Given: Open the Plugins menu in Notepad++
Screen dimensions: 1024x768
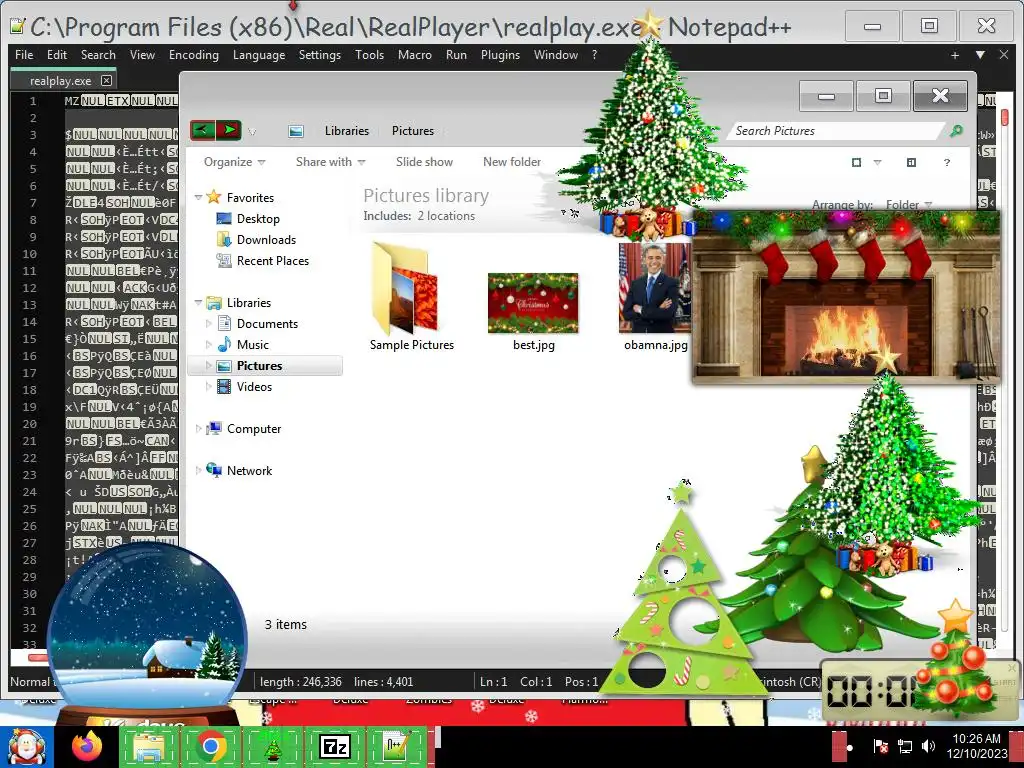Looking at the screenshot, I should [500, 55].
